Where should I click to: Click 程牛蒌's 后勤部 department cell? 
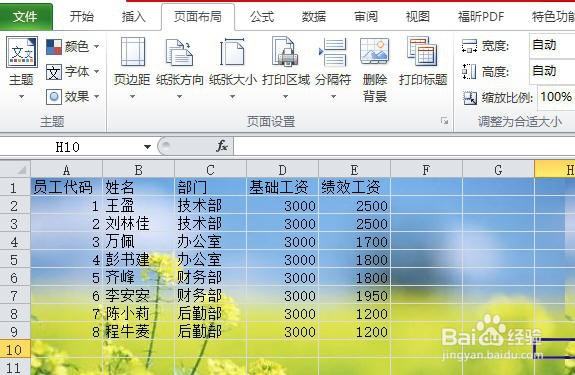pos(210,331)
